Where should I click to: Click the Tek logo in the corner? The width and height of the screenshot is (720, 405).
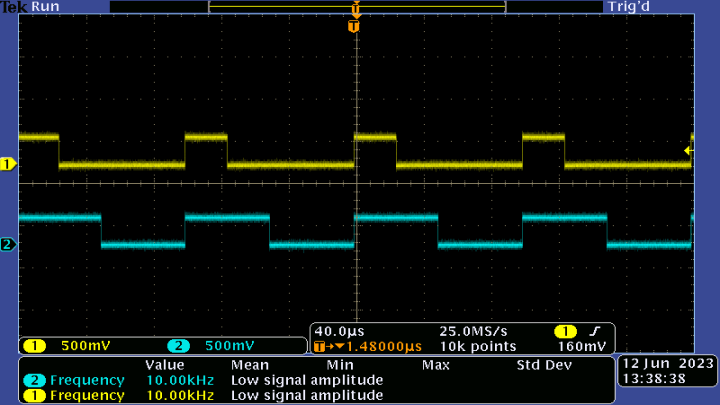(14, 7)
